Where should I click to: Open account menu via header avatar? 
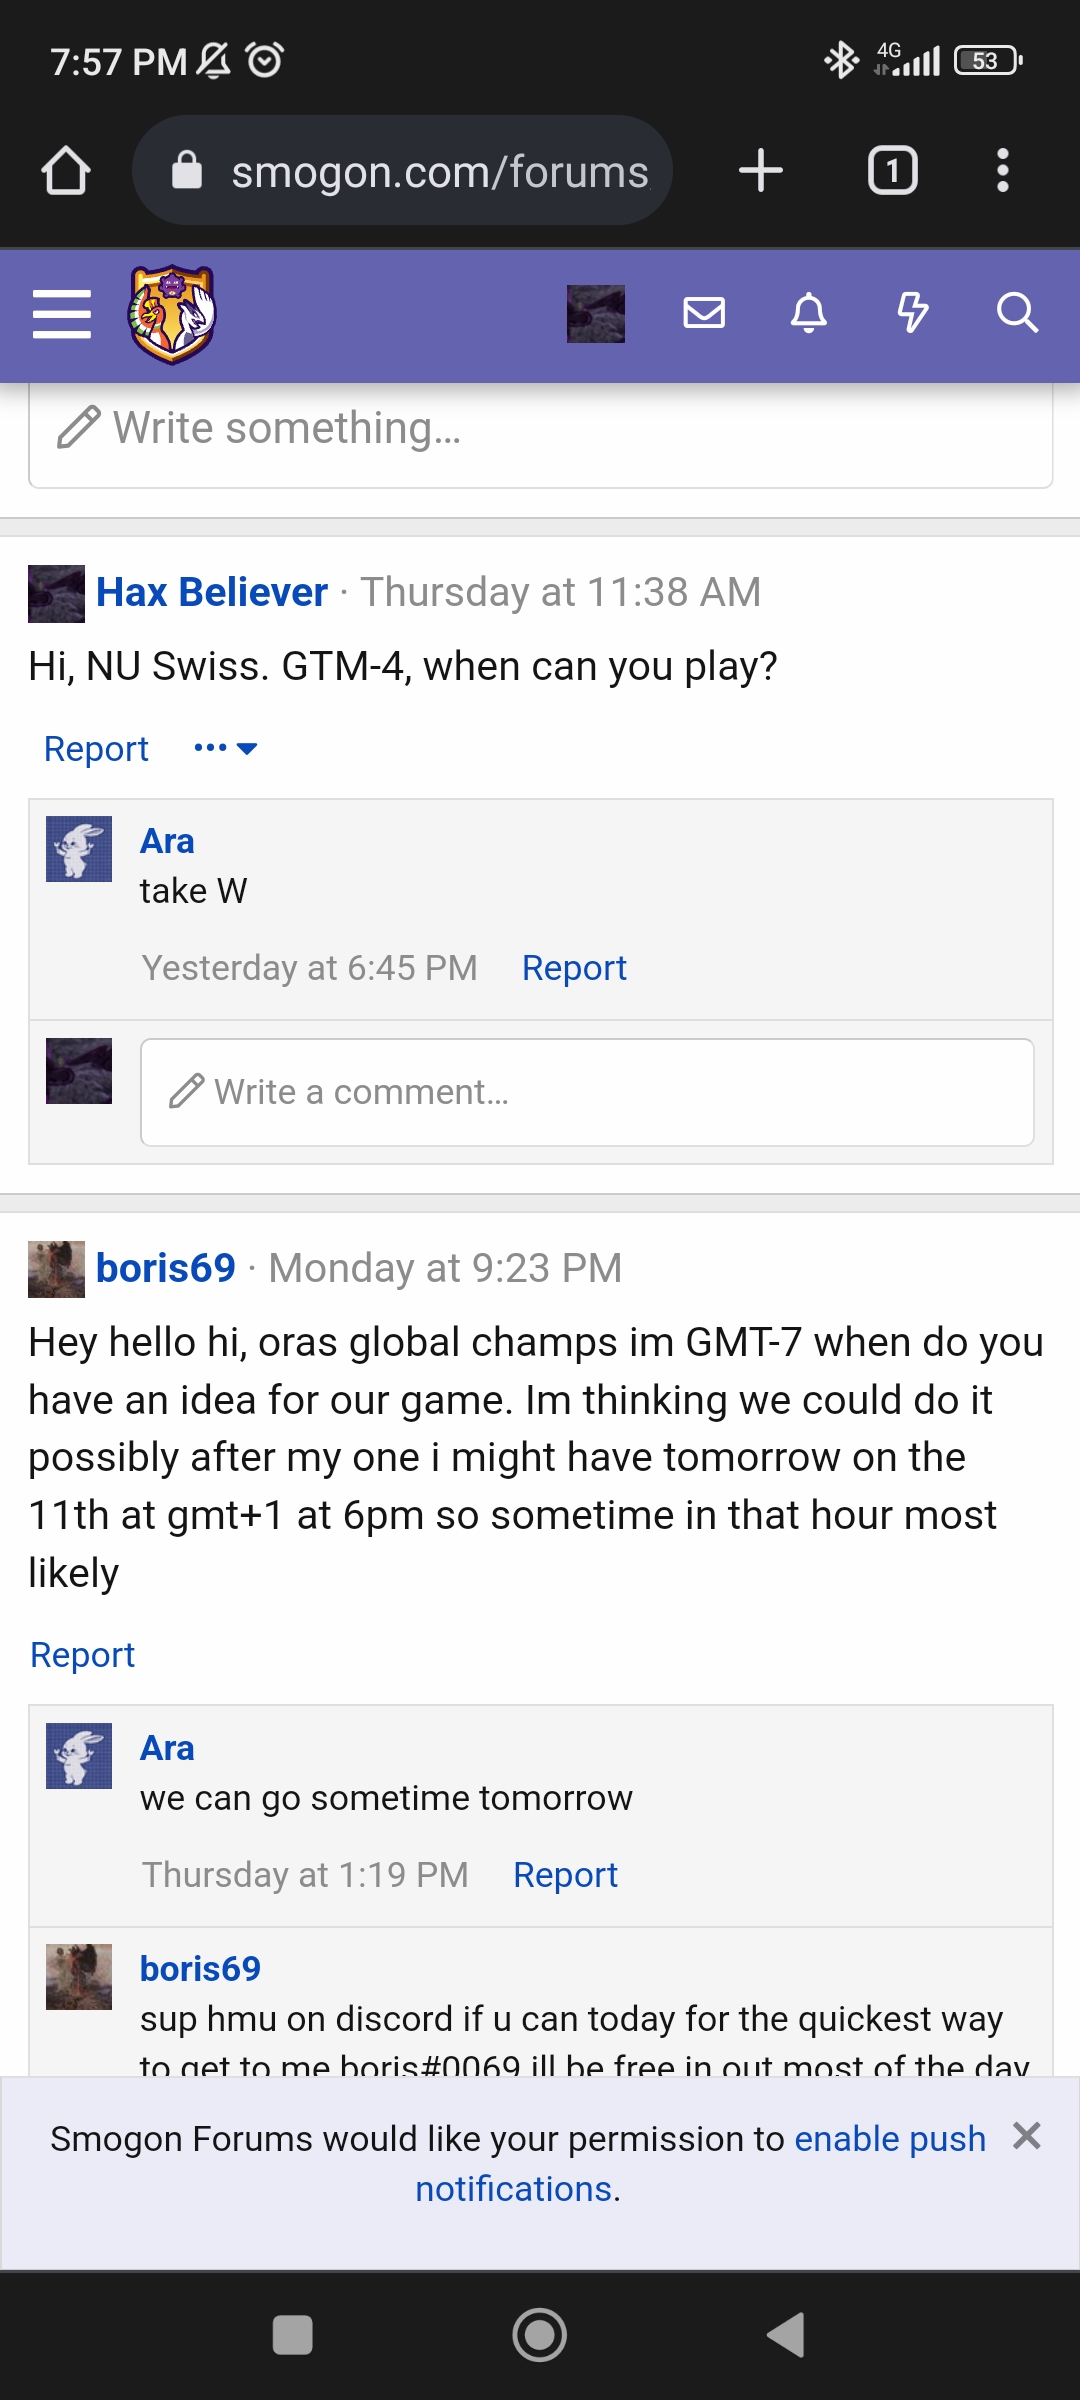tap(596, 314)
